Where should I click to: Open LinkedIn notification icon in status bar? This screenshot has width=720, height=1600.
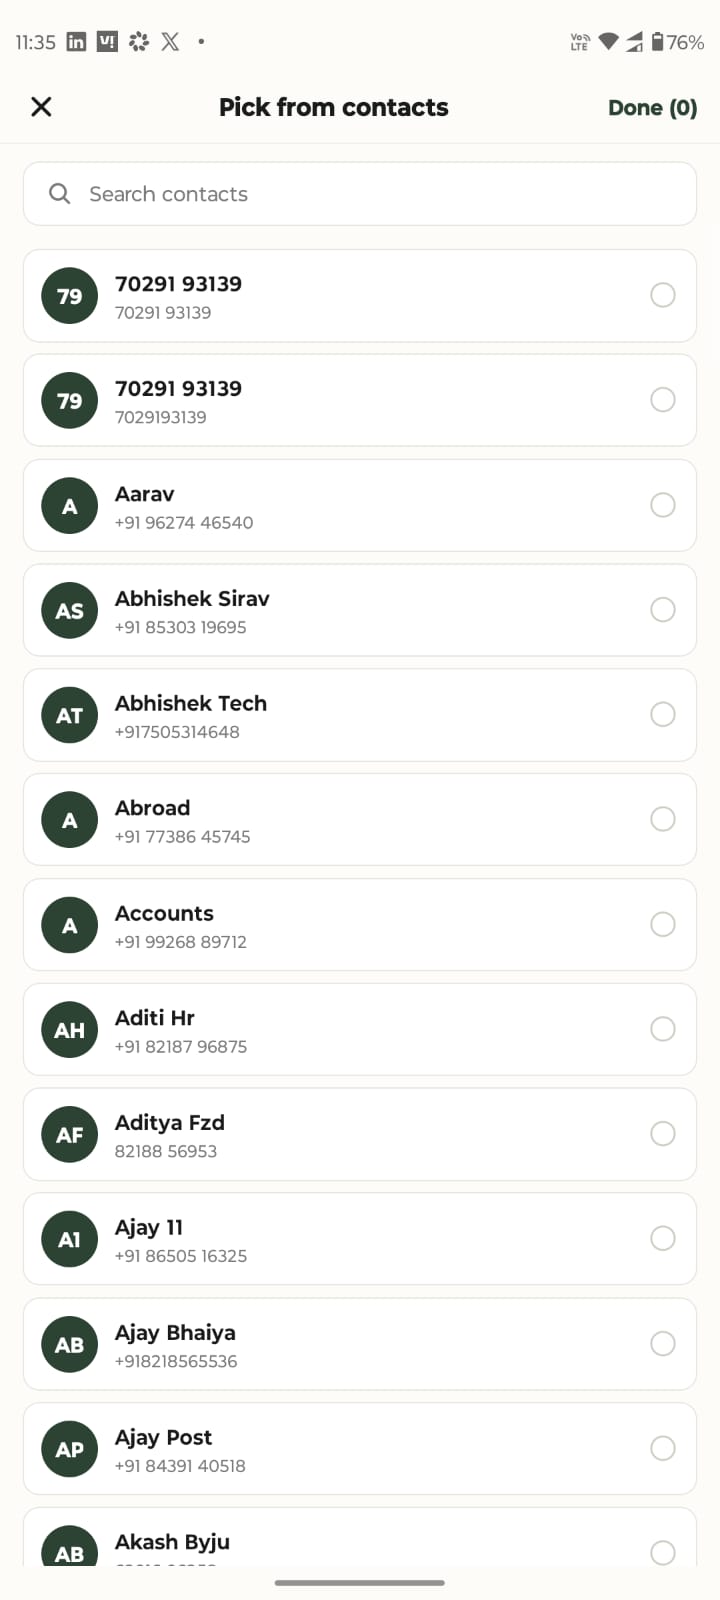[x=76, y=41]
